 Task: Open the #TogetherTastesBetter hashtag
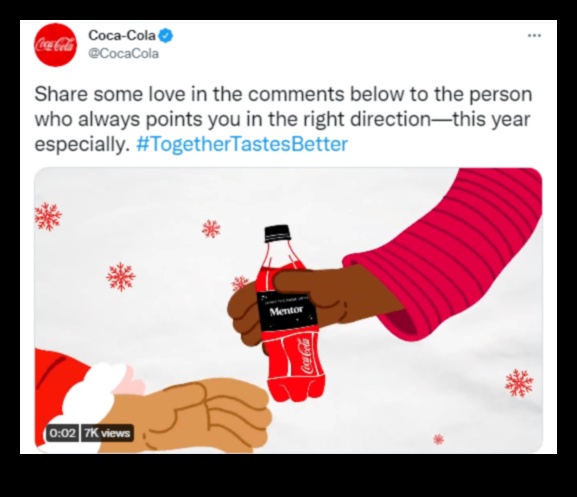click(242, 144)
